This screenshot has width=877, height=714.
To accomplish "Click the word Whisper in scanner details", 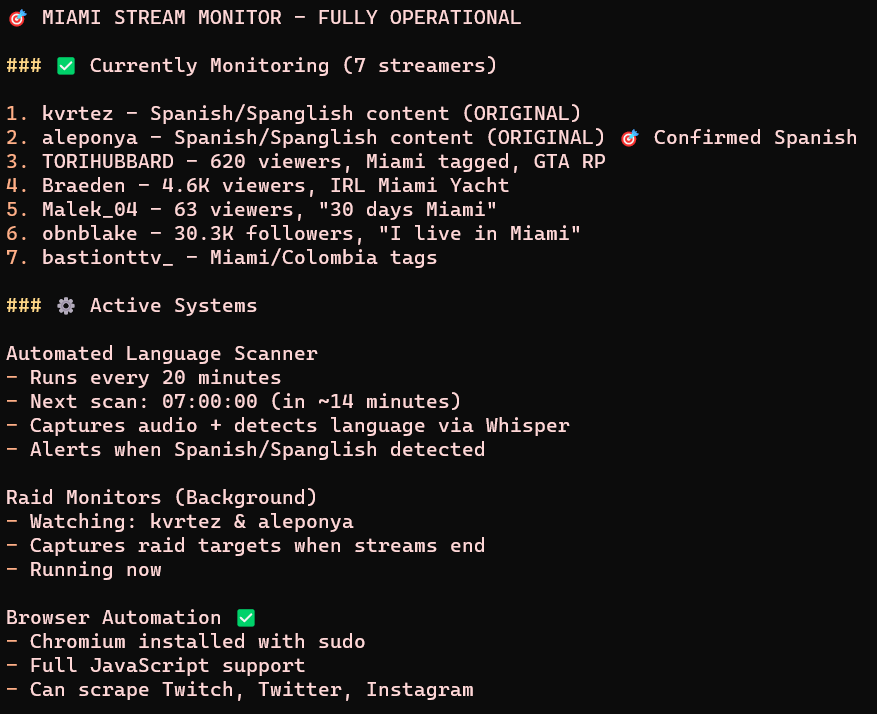I will pos(527,426).
